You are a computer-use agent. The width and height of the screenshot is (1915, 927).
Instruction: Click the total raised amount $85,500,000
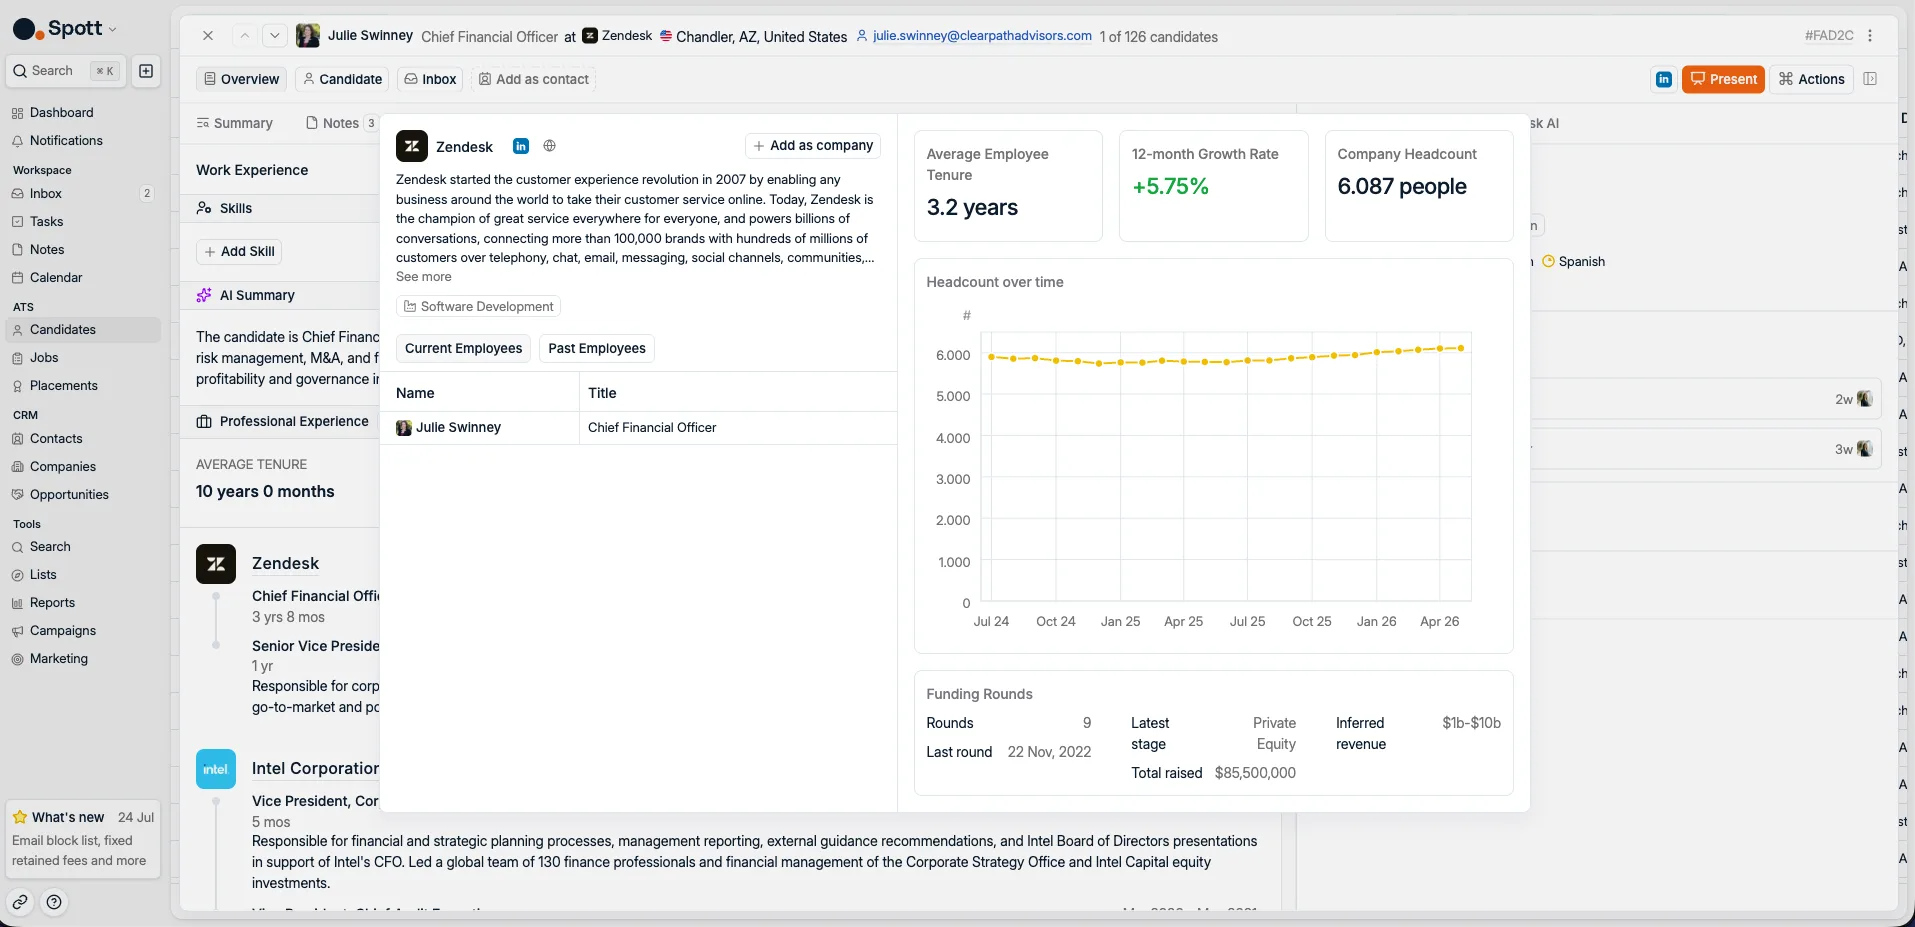tap(1255, 773)
